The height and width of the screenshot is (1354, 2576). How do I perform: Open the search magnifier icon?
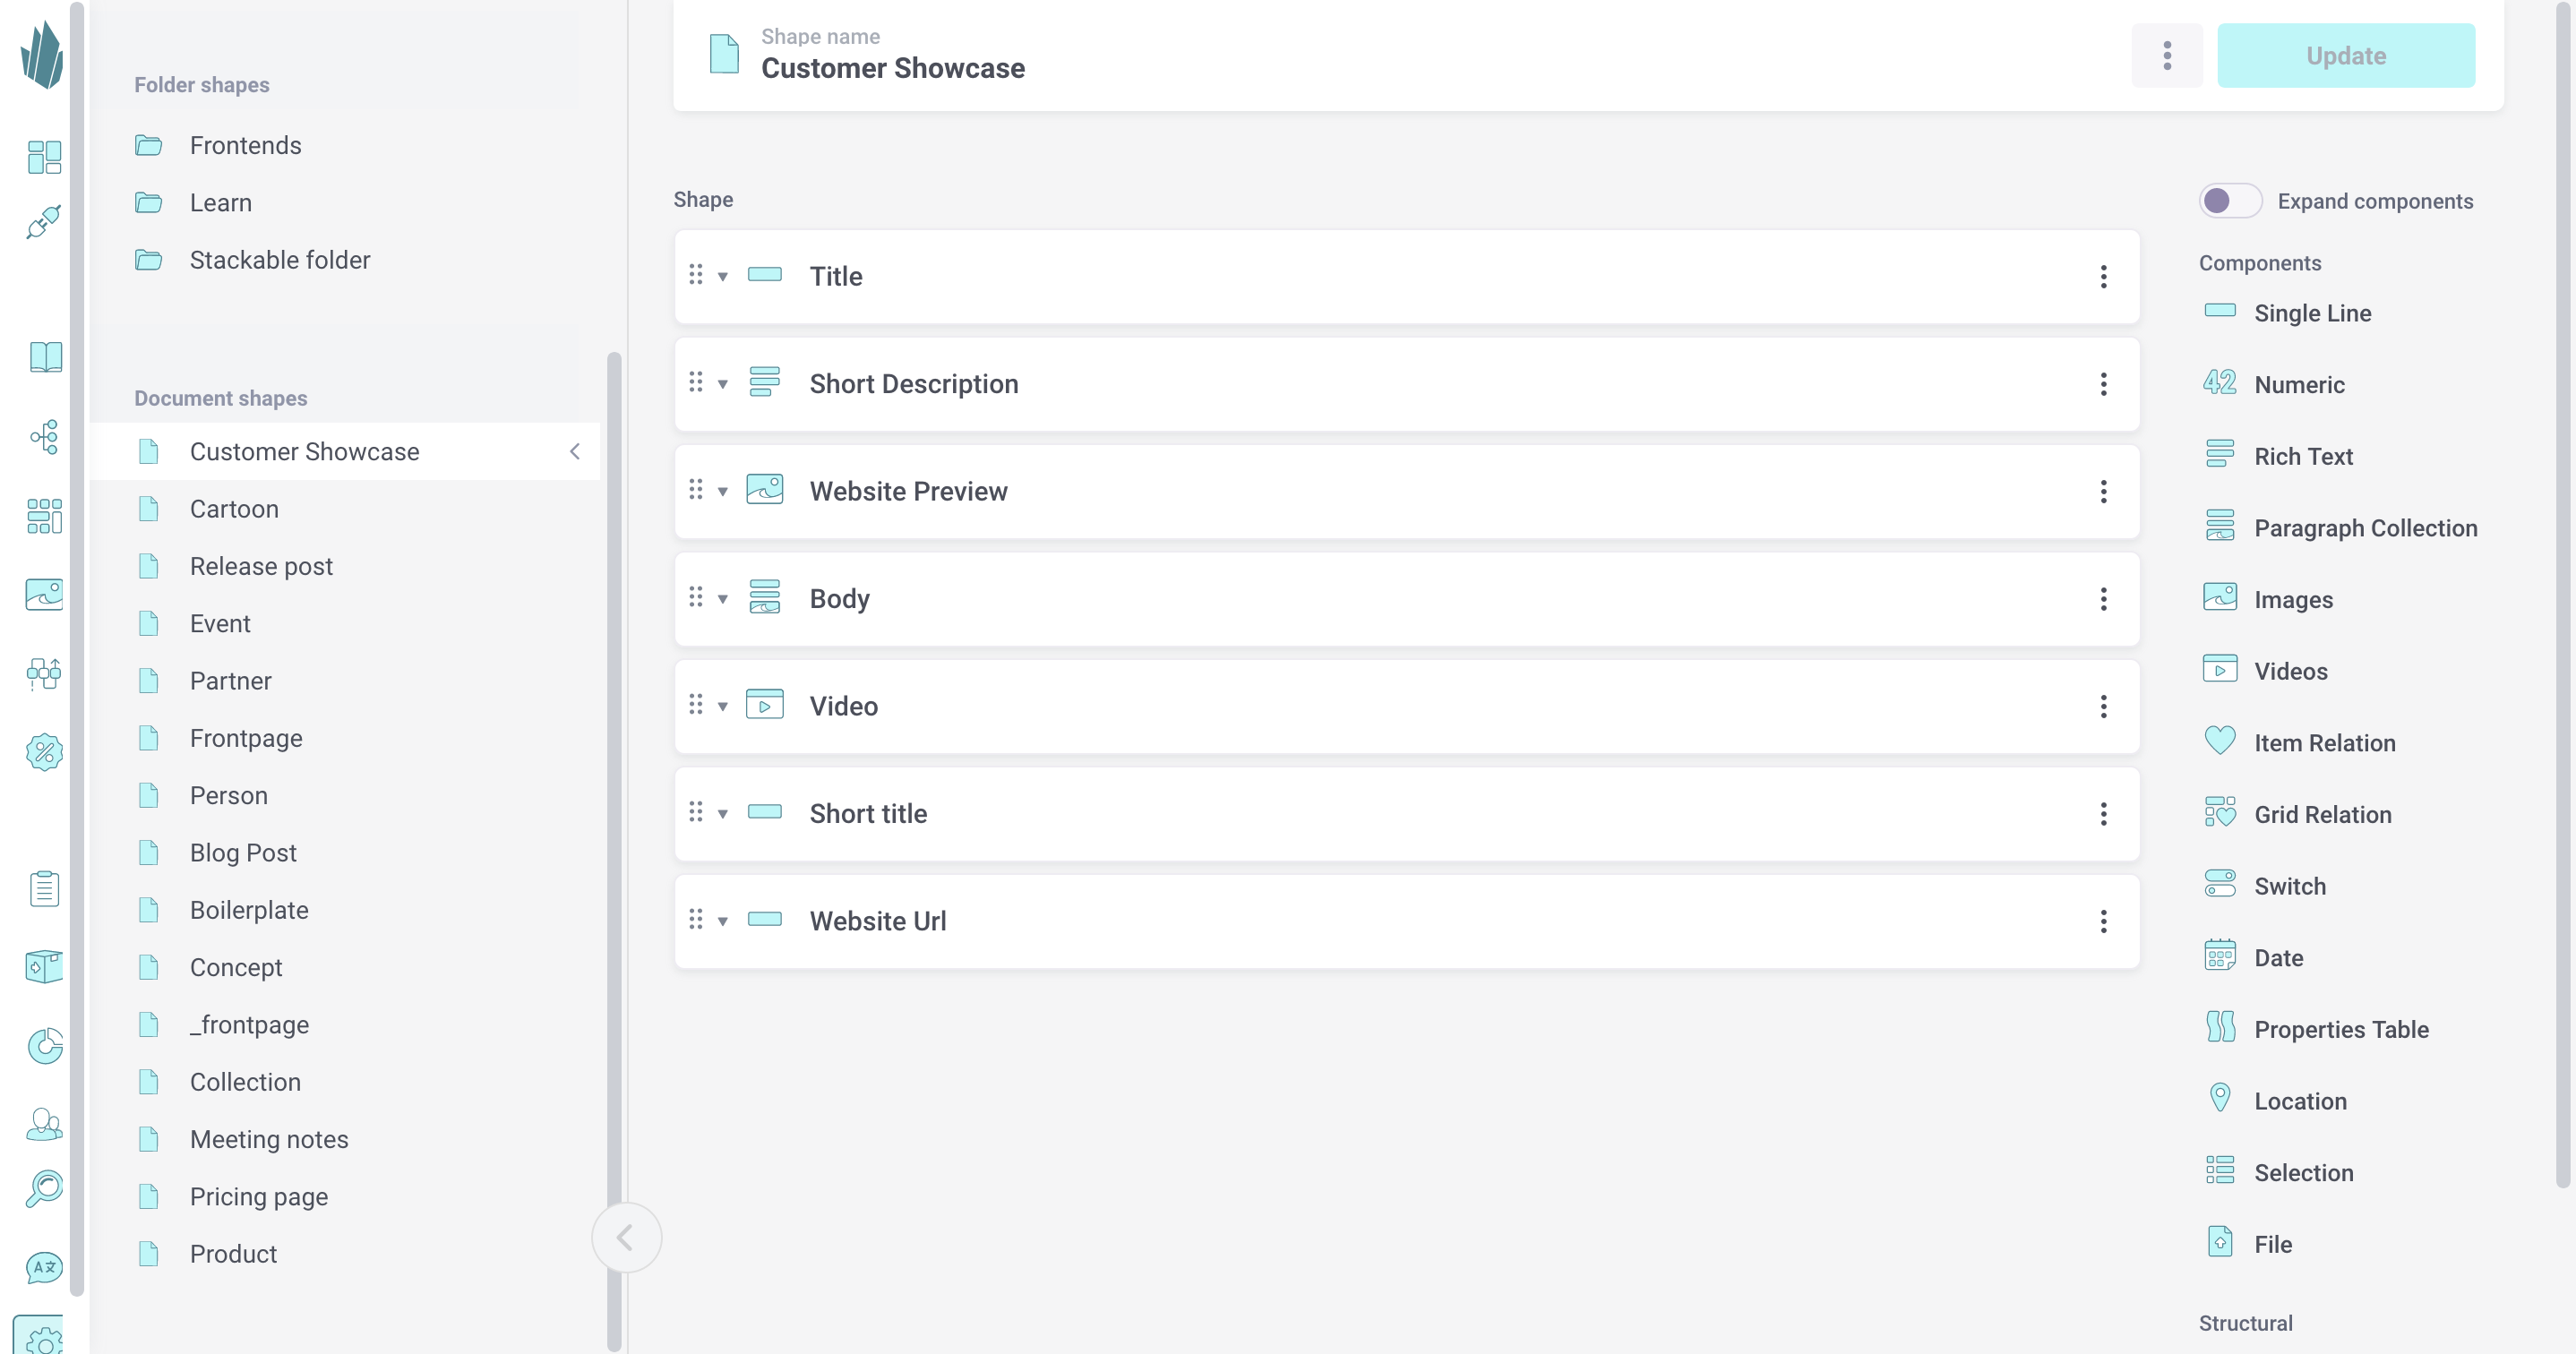tap(43, 1188)
